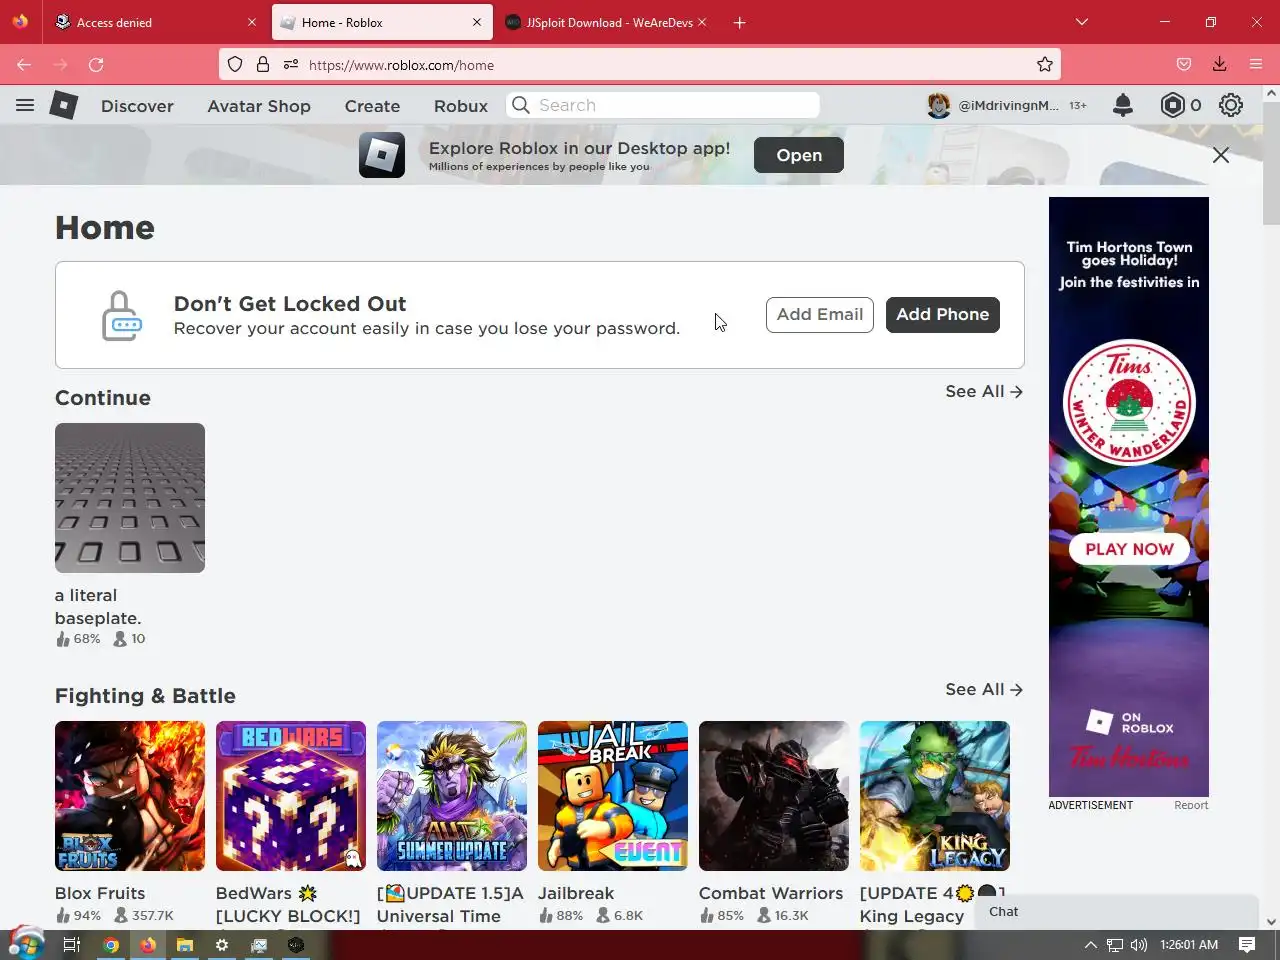Open the notifications bell
Screen dimensions: 1280x960
tap(1123, 105)
